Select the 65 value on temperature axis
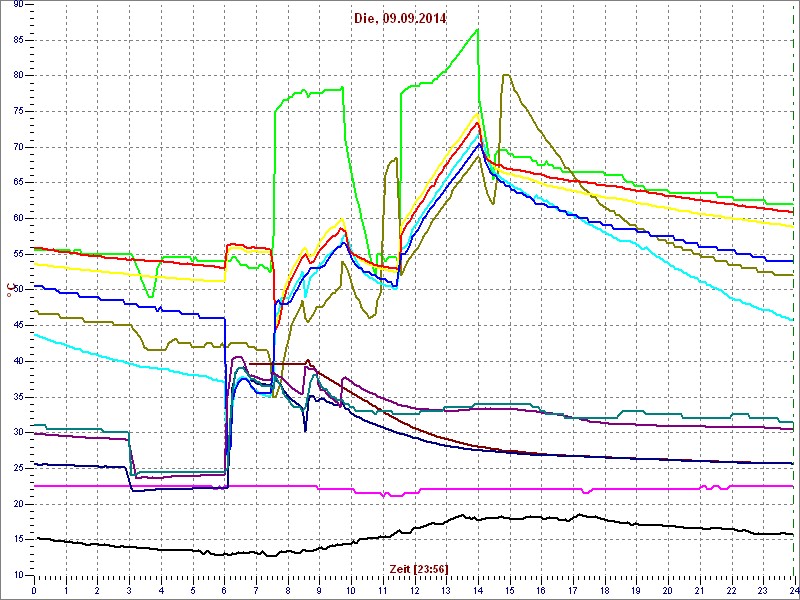 click(18, 183)
